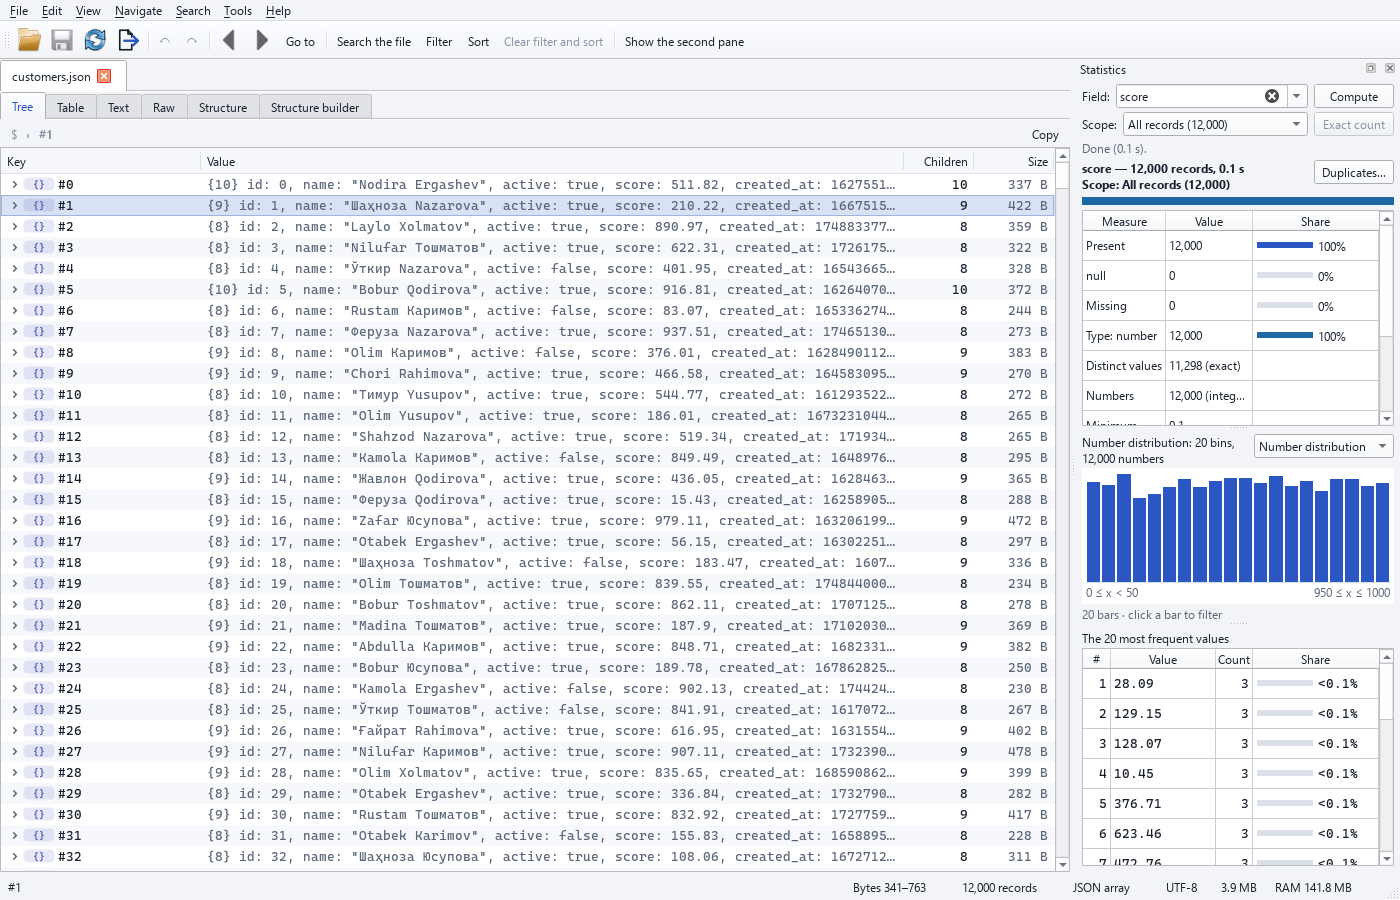This screenshot has width=1400, height=900.
Task: Click the Copy button above the tree
Action: [x=1045, y=134]
